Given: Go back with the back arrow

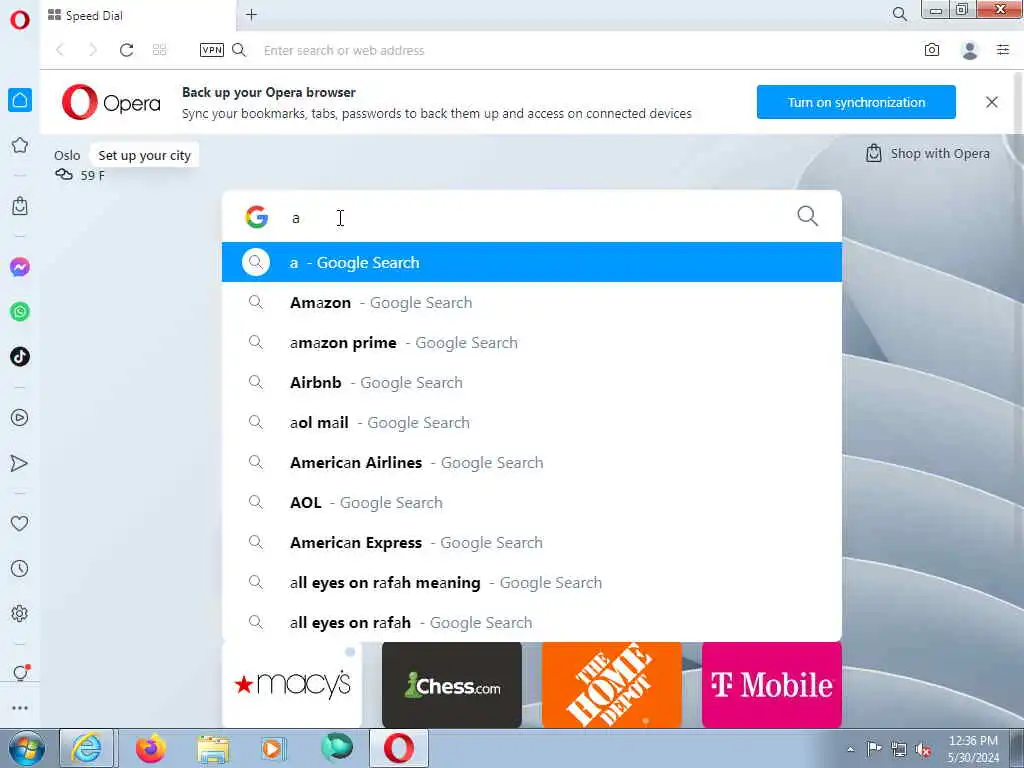Looking at the screenshot, I should click(x=60, y=50).
